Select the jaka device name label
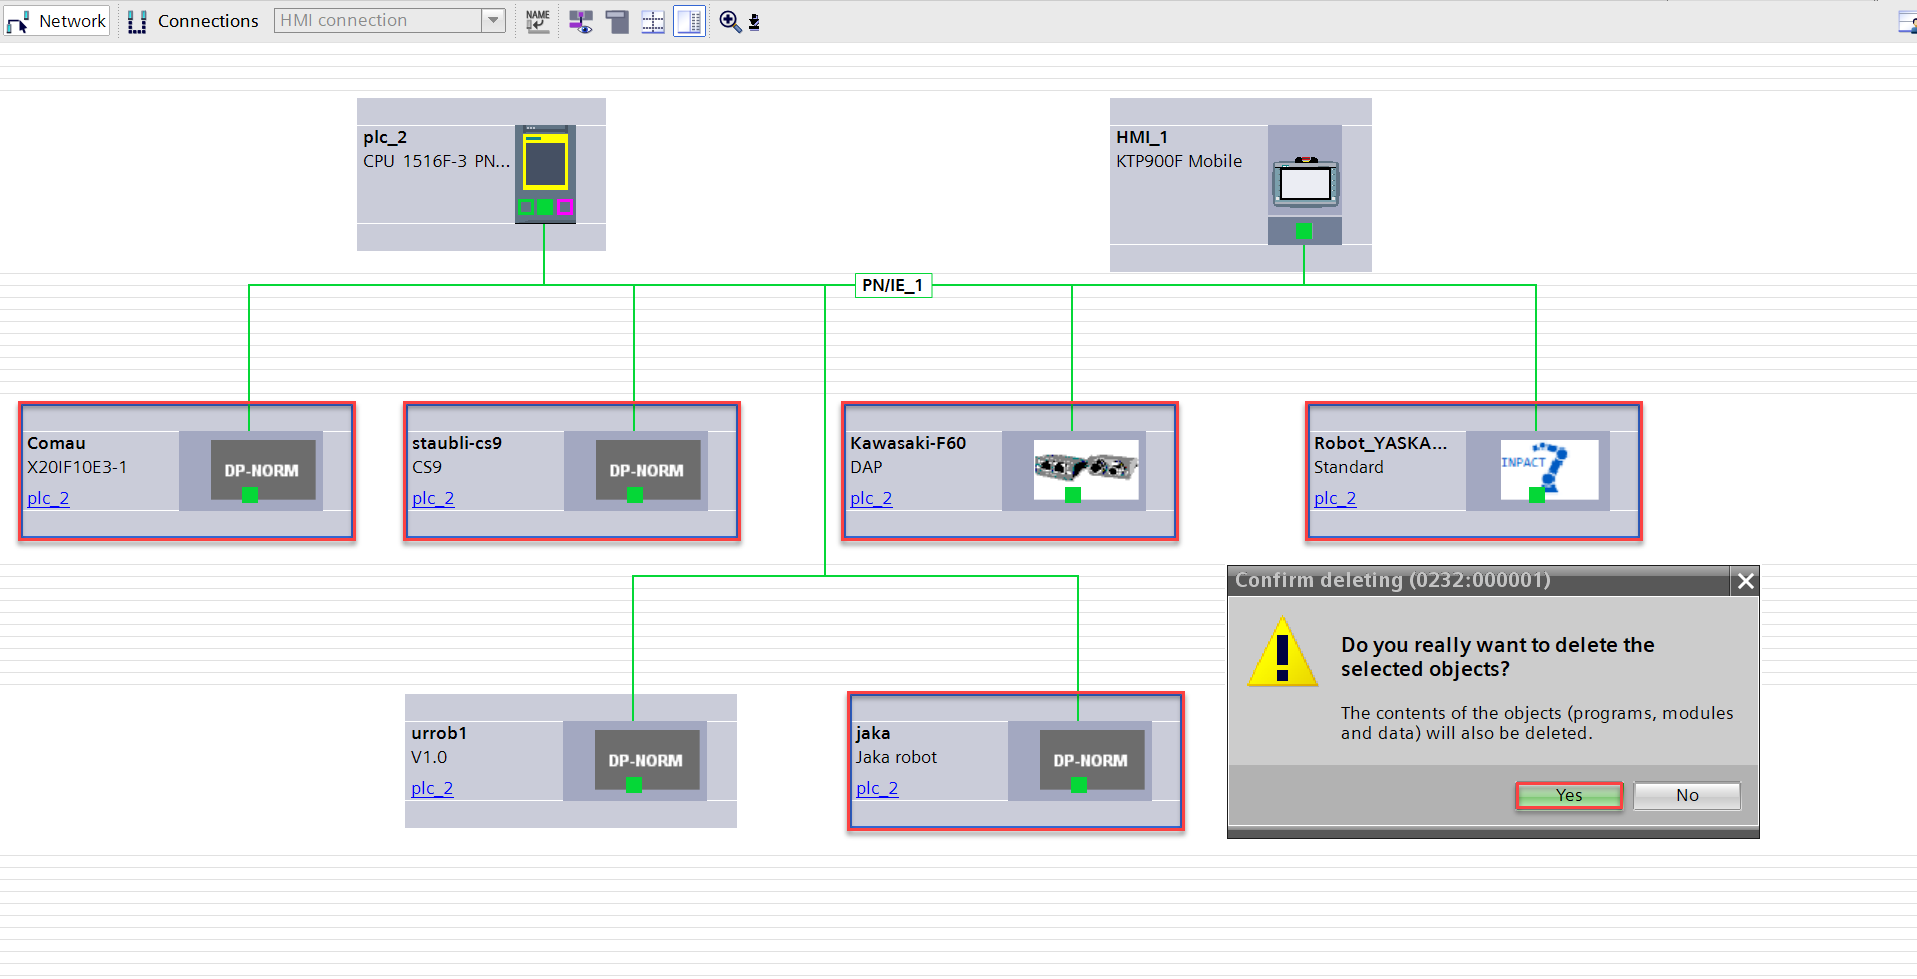1917x979 pixels. pyautogui.click(x=873, y=733)
